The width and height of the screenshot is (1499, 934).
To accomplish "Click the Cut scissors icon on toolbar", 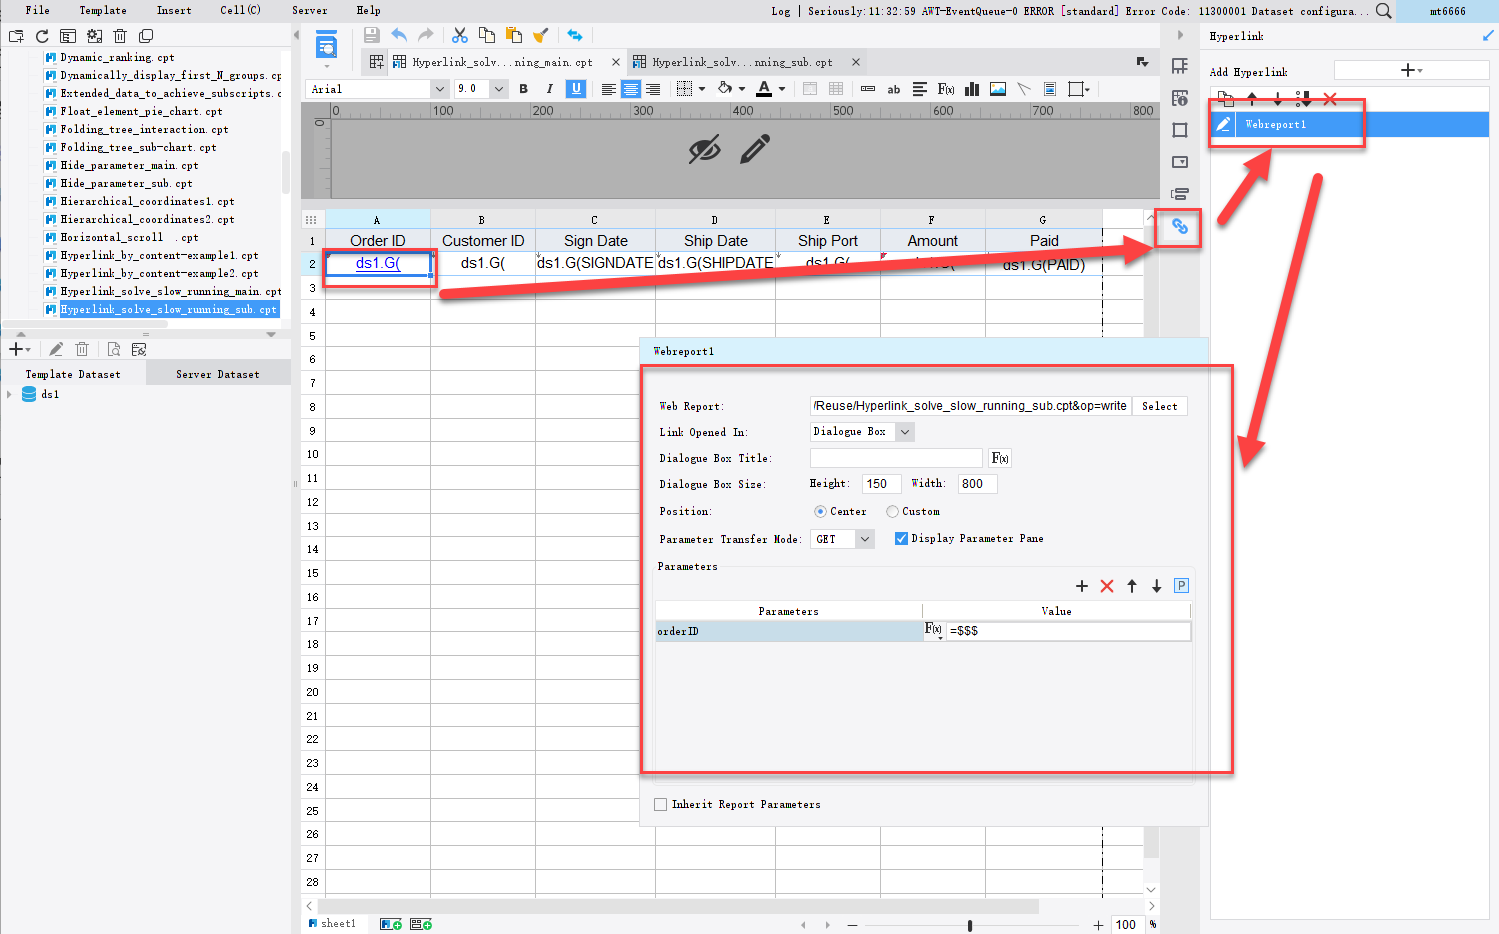I will (x=459, y=34).
